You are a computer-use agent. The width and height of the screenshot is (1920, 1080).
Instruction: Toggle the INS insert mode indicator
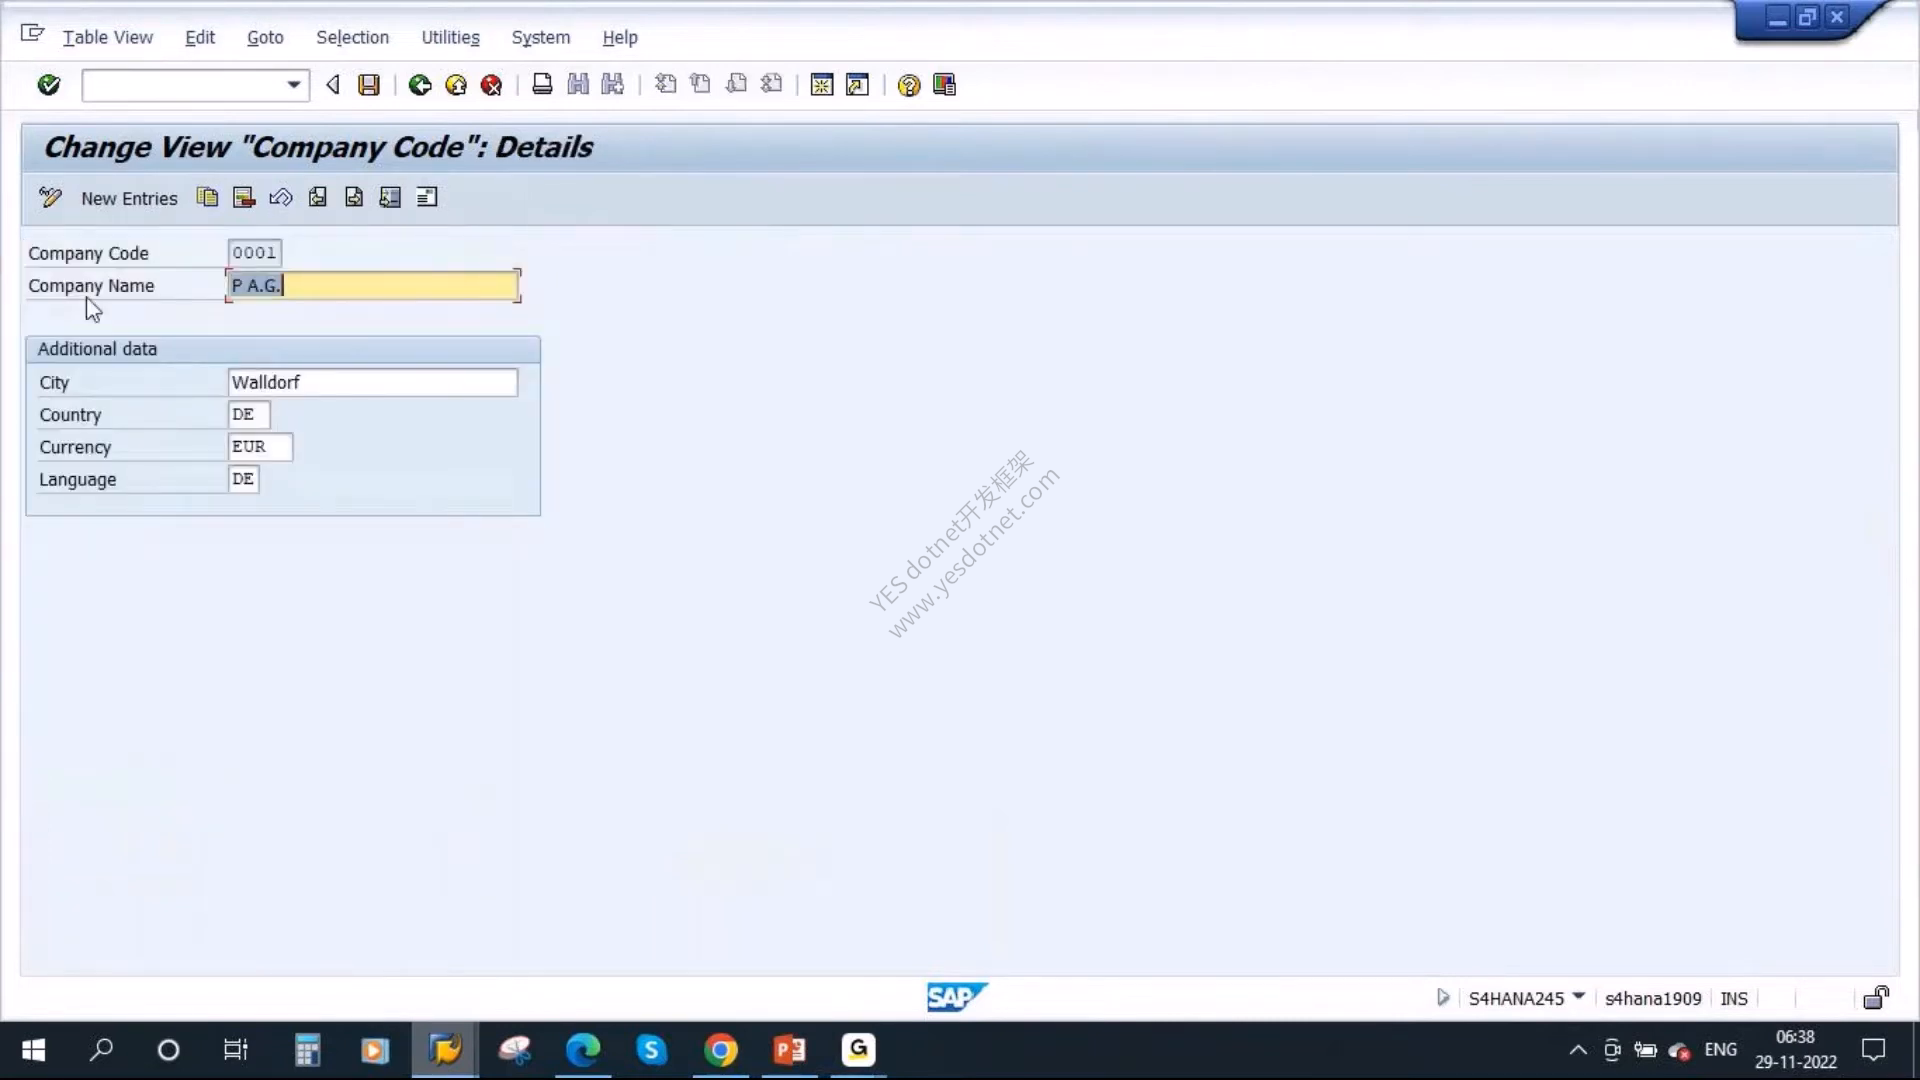click(x=1734, y=998)
